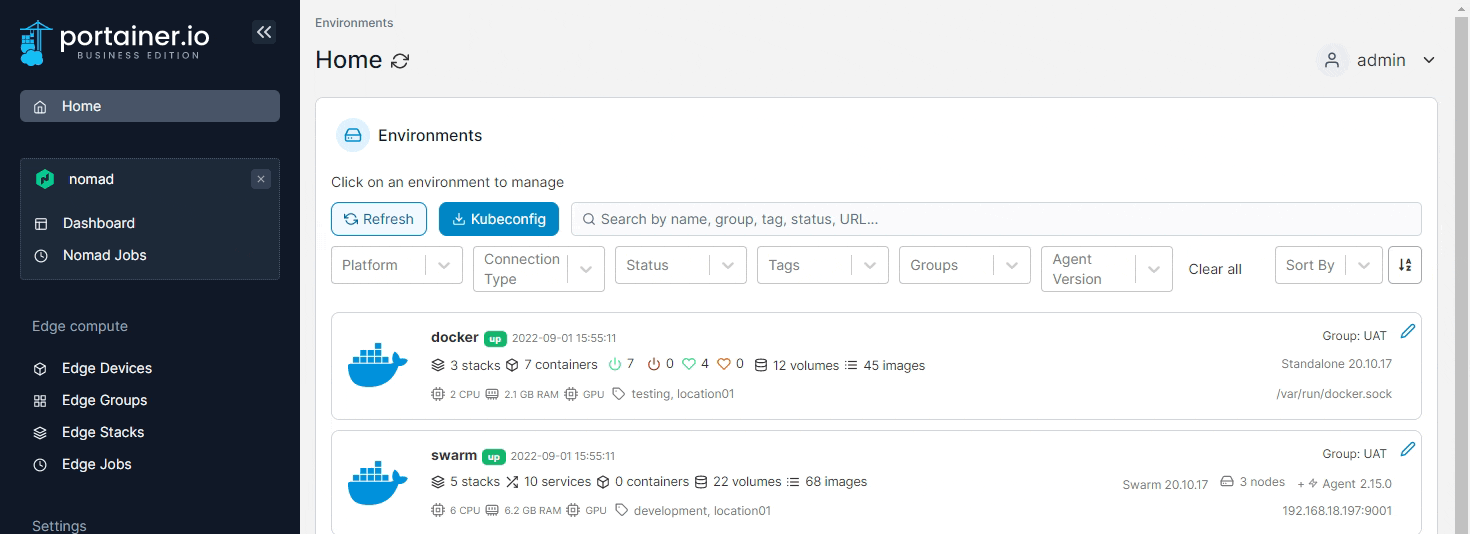Click the Kubeconfig download button

pyautogui.click(x=499, y=219)
